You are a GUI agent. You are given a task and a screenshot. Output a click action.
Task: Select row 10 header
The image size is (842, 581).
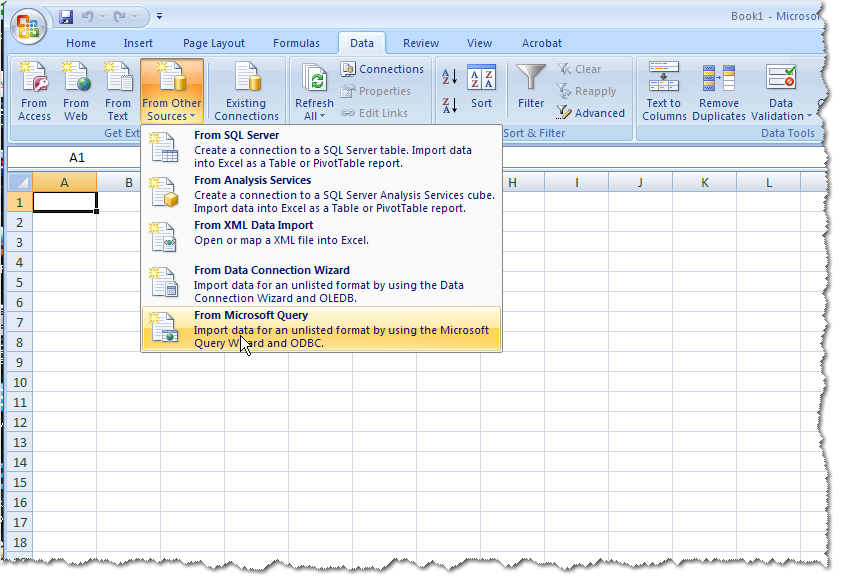(20, 382)
